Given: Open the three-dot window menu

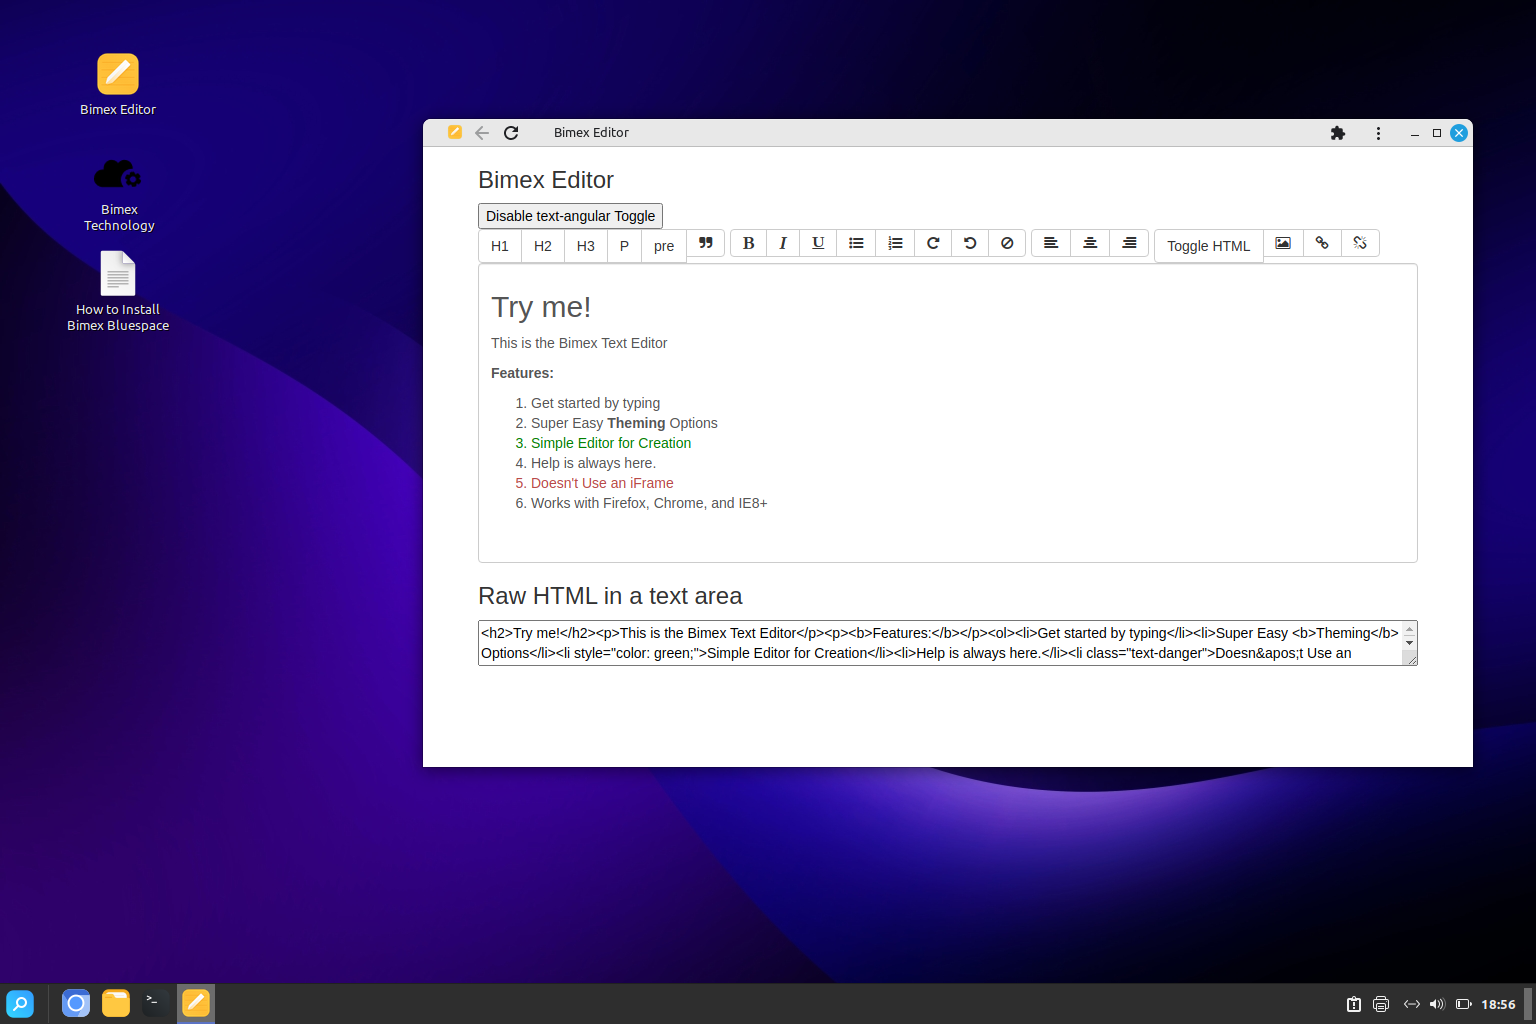Looking at the screenshot, I should [1378, 133].
